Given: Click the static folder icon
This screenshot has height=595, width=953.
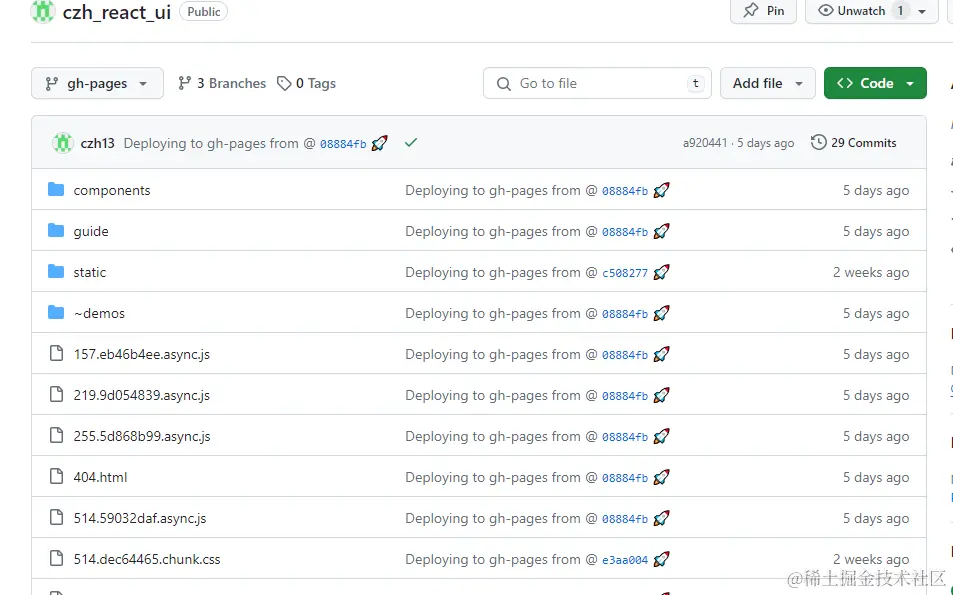Looking at the screenshot, I should click(x=56, y=271).
